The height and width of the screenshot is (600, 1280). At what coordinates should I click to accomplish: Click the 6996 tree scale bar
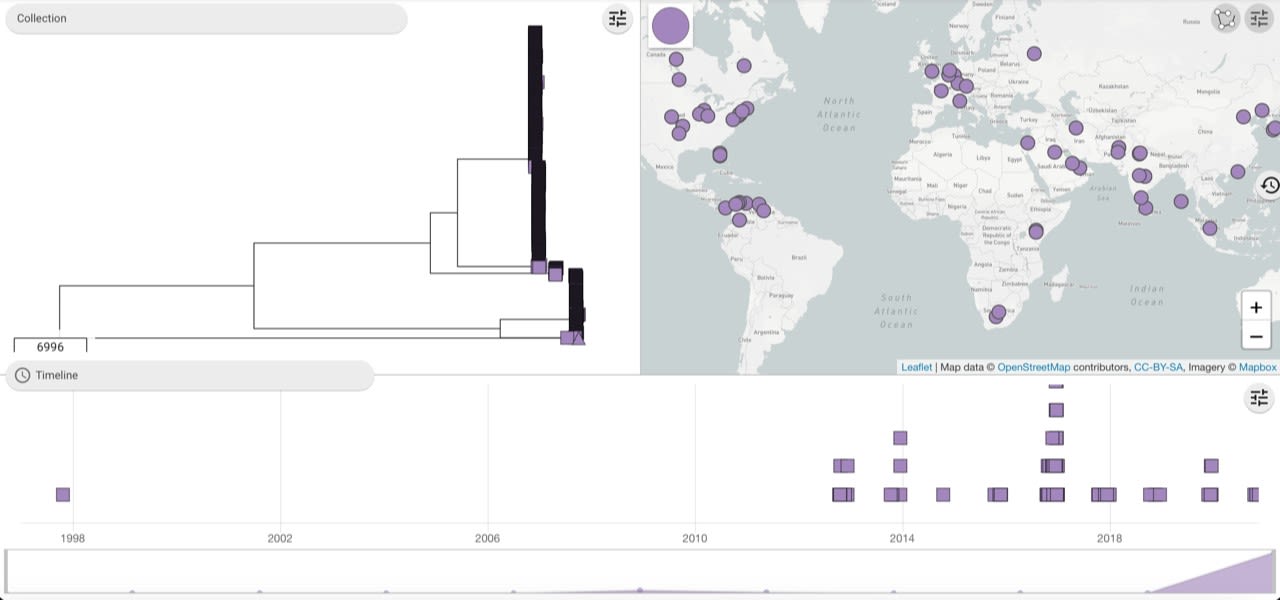pyautogui.click(x=50, y=346)
